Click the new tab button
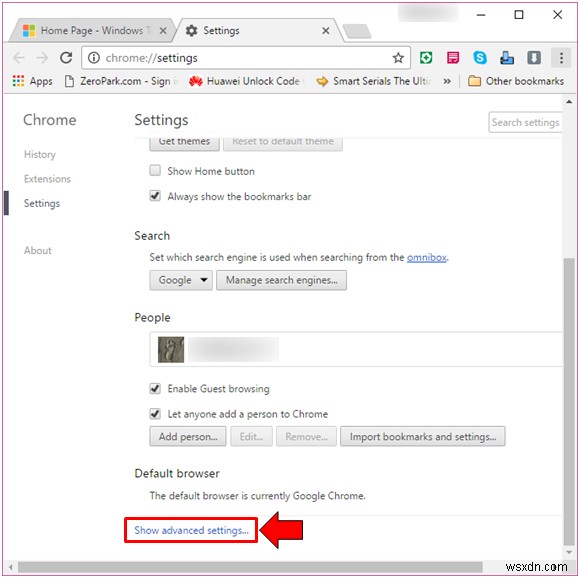This screenshot has height=577, width=579. click(x=357, y=31)
